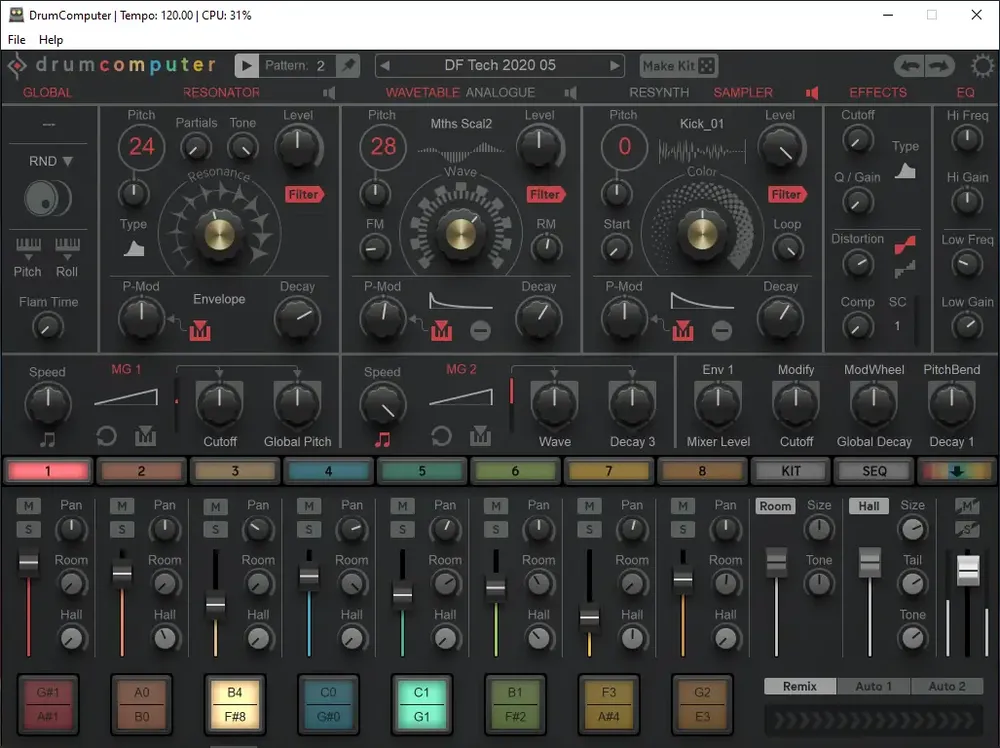Redo with the right curved arrow
1000x748 pixels.
click(x=939, y=66)
